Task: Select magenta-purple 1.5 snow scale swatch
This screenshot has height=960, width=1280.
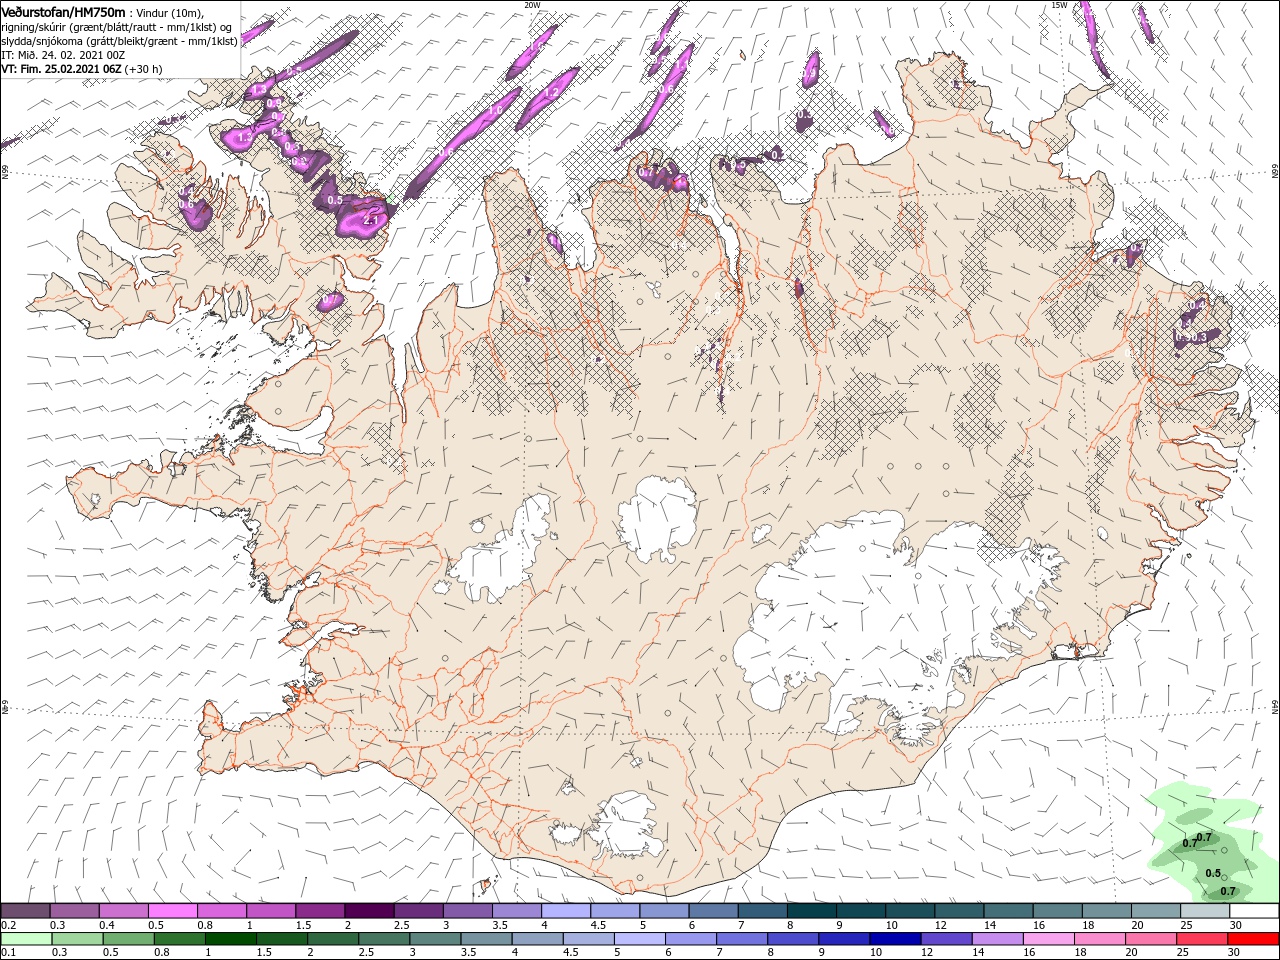Action: 320,911
